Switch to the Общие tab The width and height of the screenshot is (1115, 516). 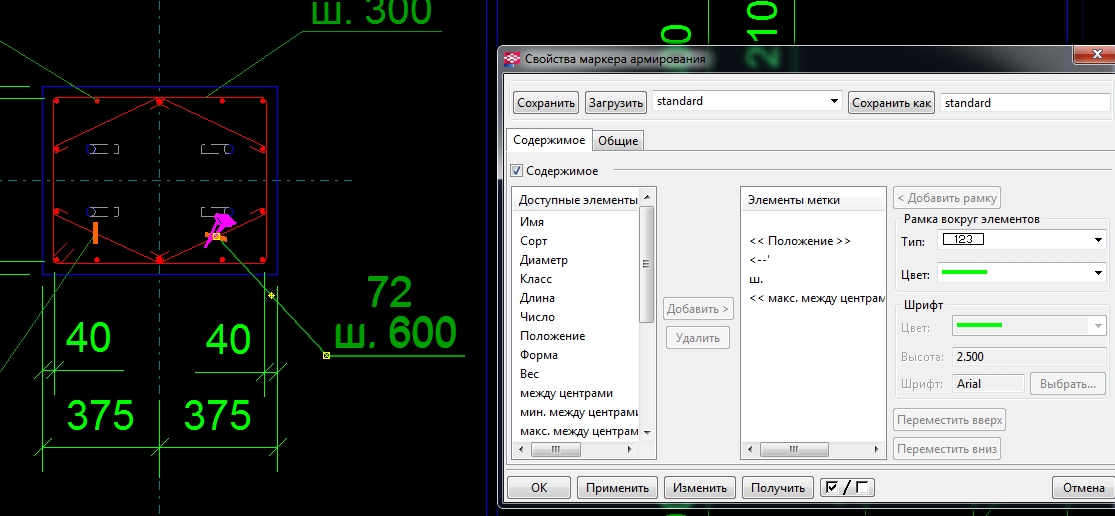[x=618, y=141]
